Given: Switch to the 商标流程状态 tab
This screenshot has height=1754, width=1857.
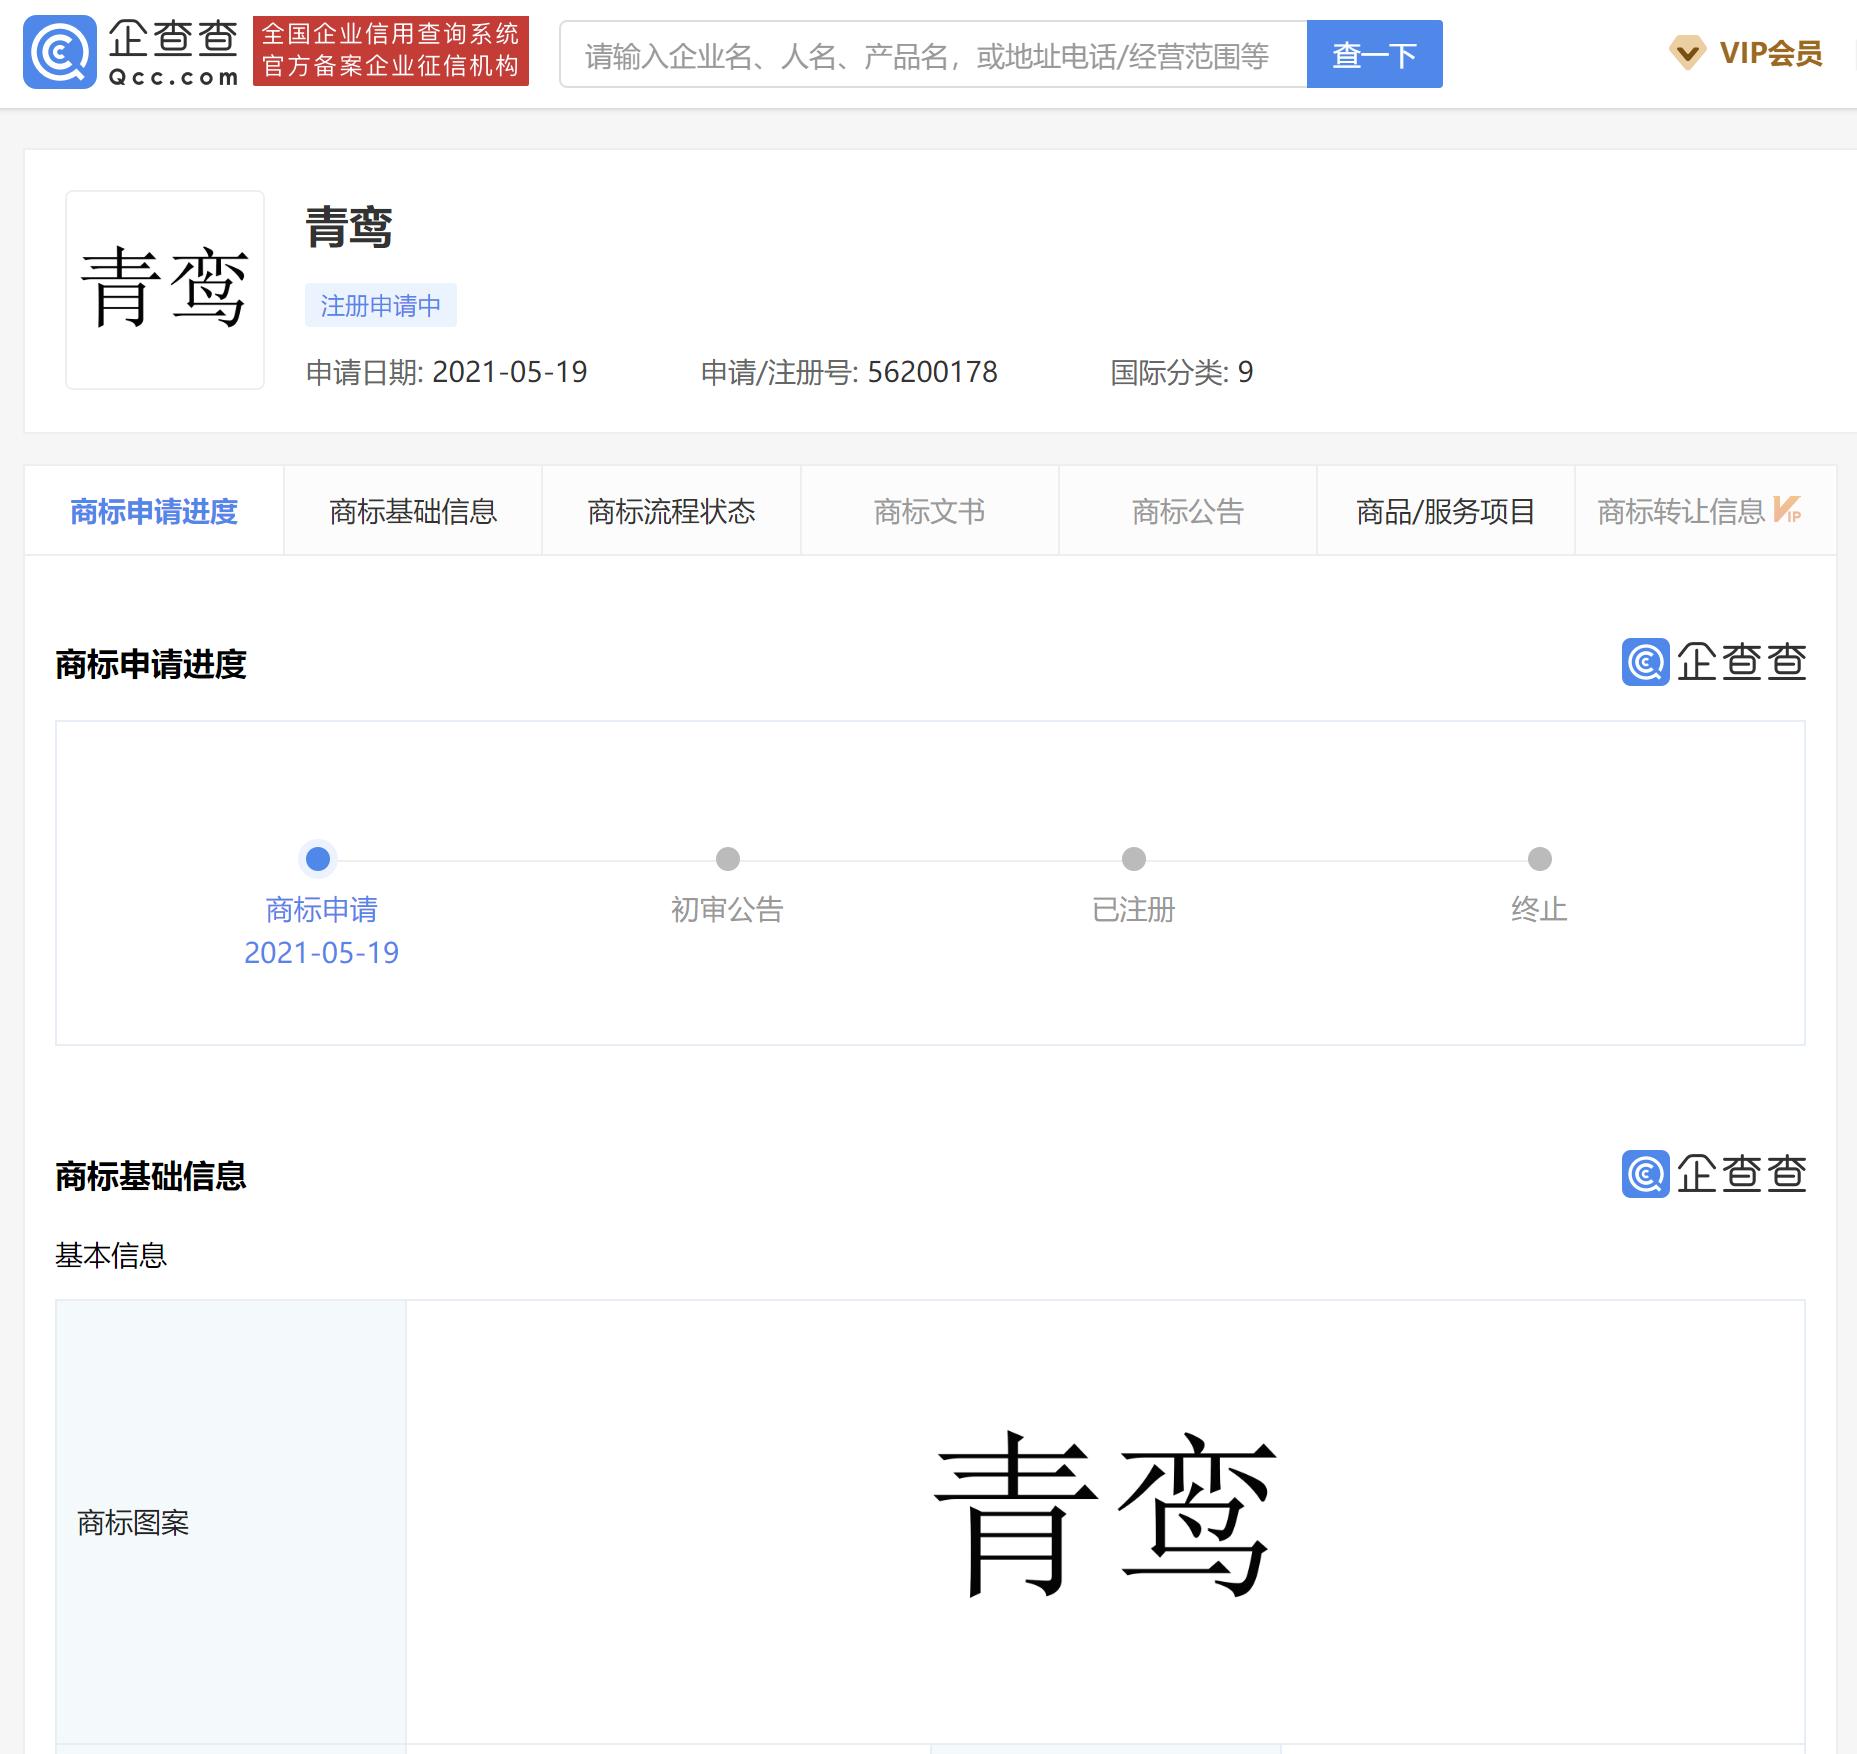Looking at the screenshot, I should (x=670, y=510).
